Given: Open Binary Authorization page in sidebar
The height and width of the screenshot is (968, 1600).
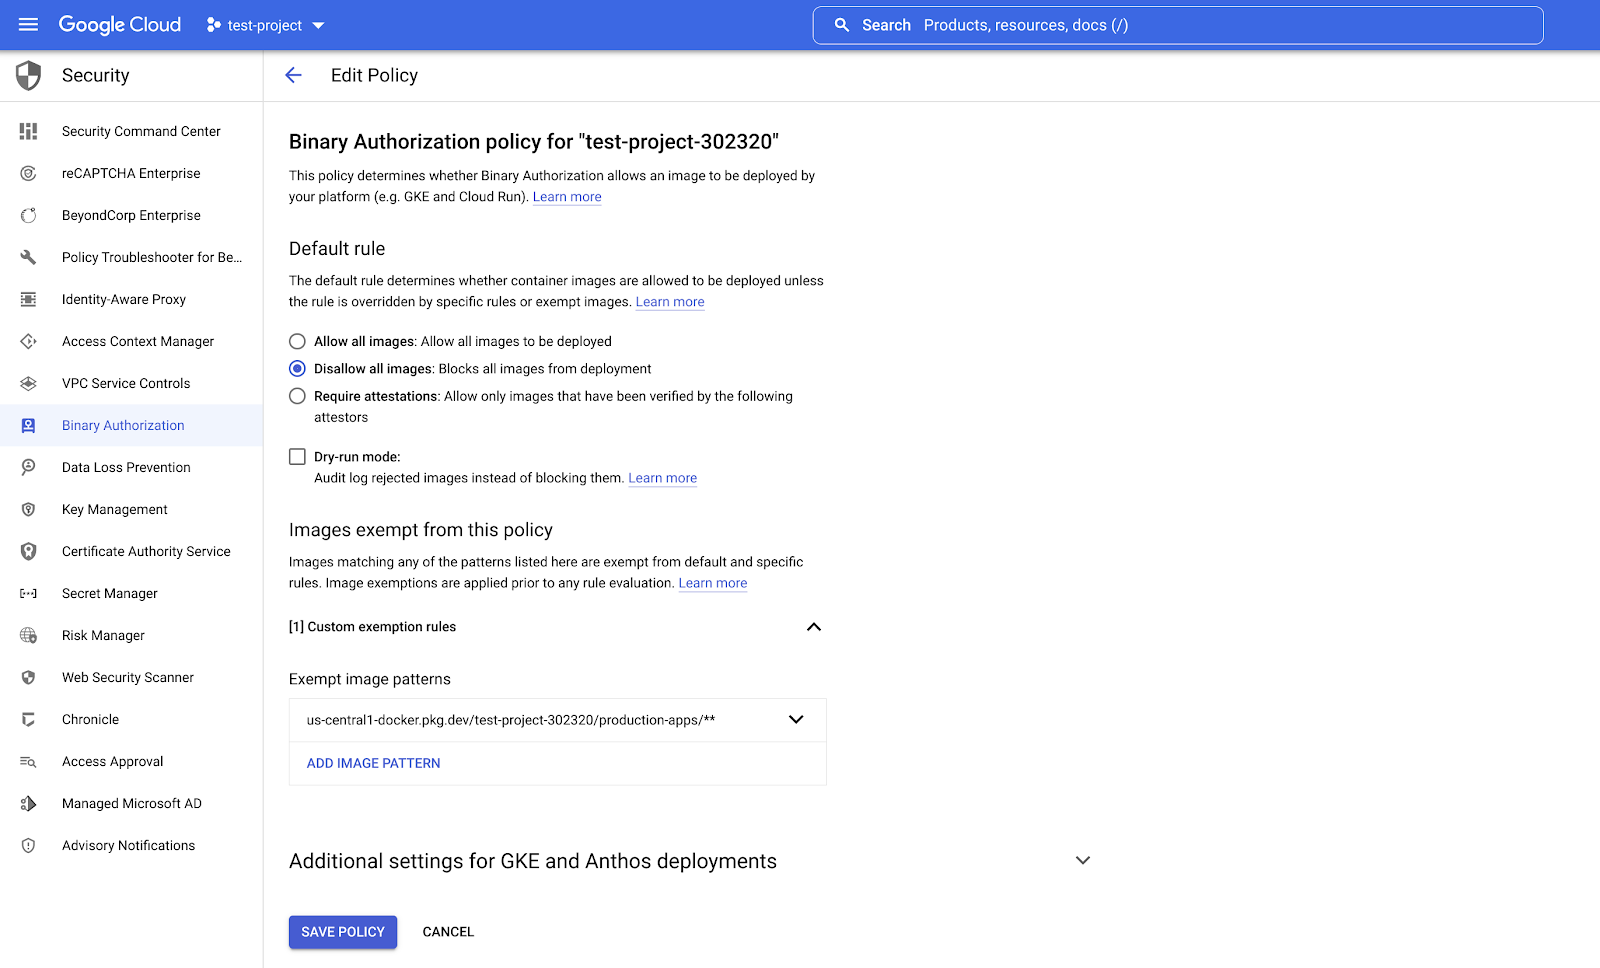Looking at the screenshot, I should 123,425.
